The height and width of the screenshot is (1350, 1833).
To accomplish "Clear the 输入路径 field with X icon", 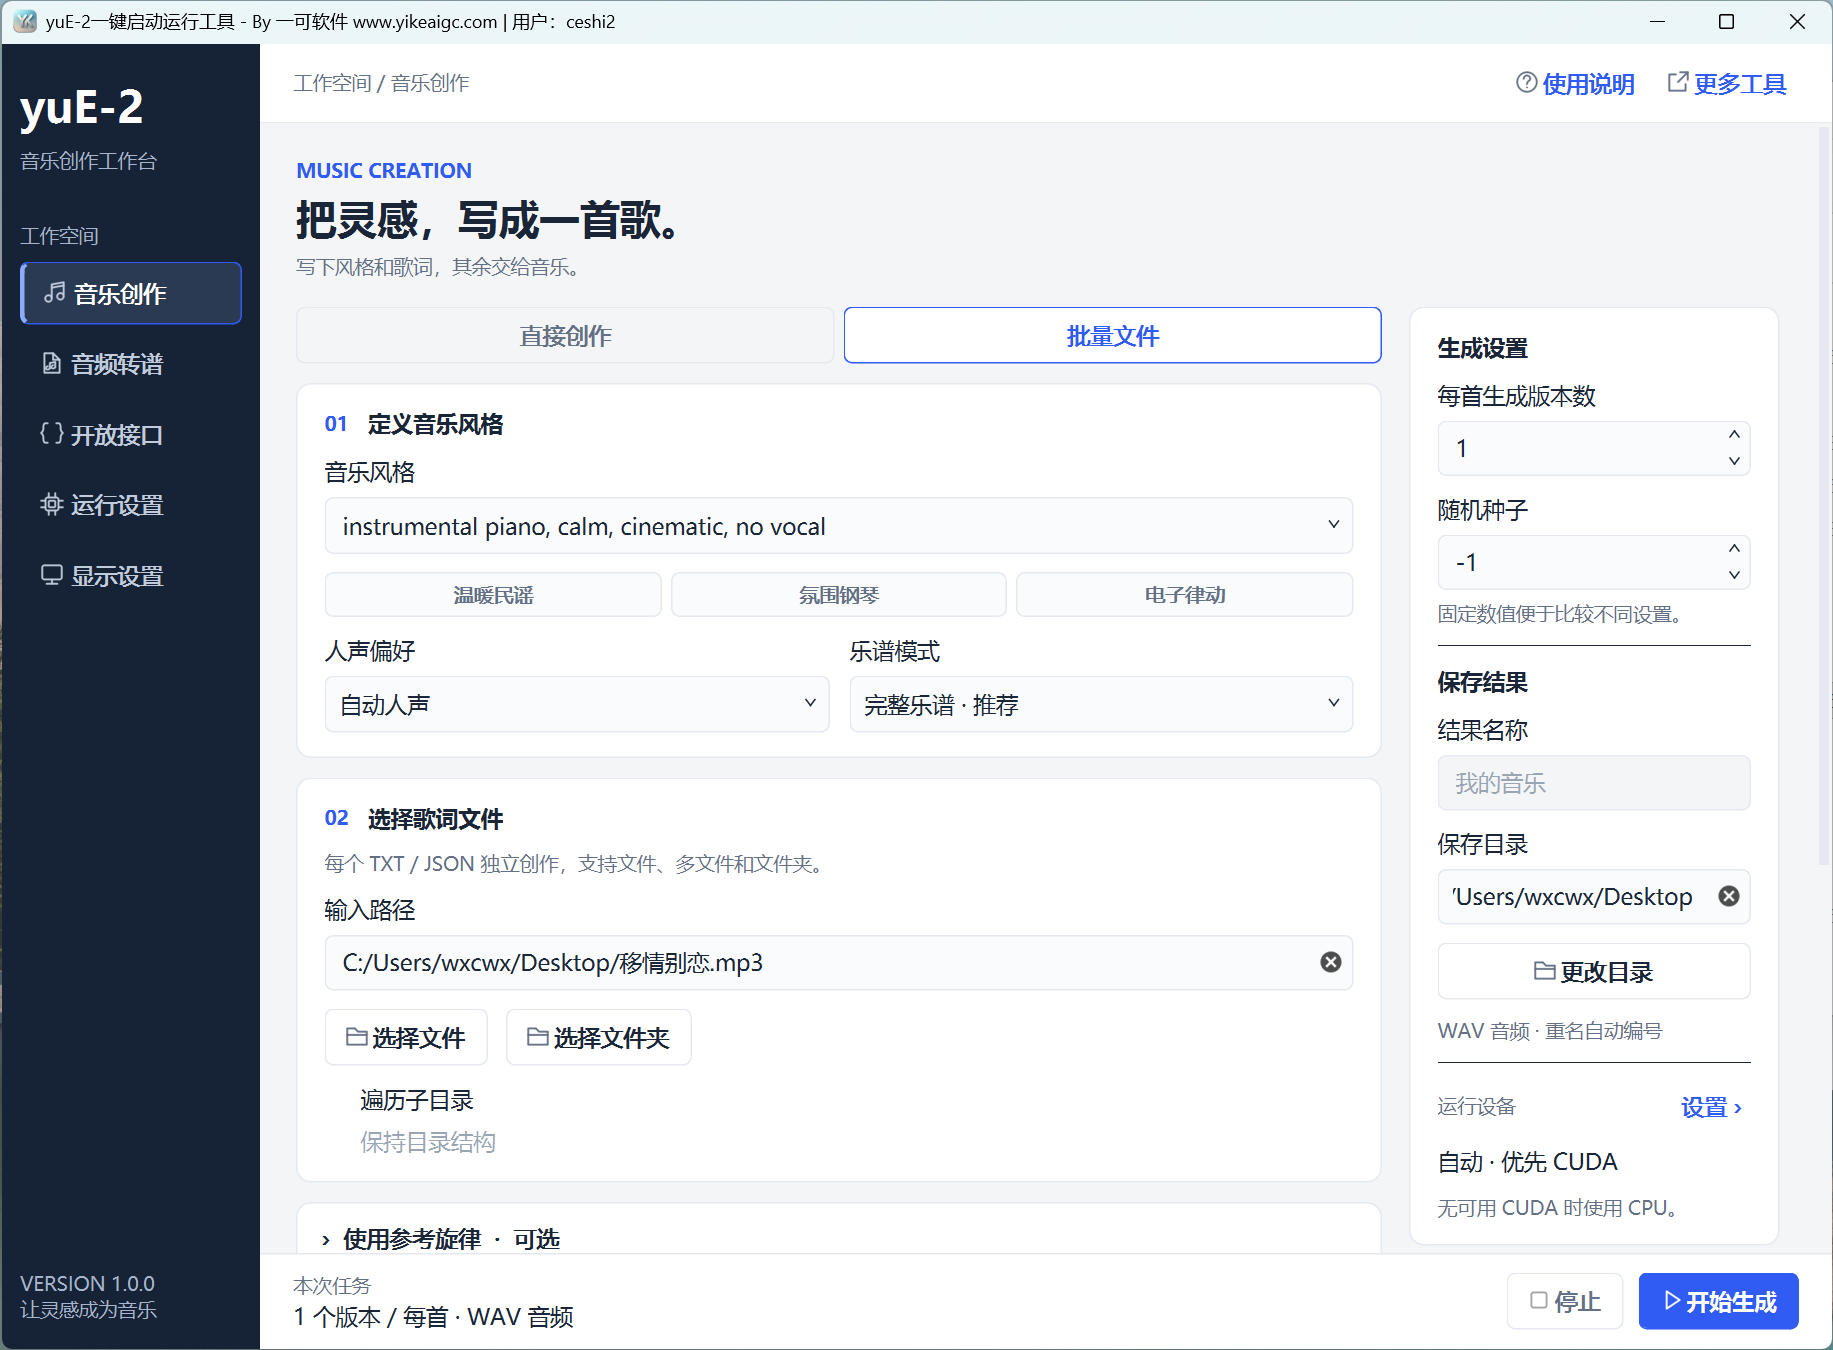I will tap(1330, 962).
